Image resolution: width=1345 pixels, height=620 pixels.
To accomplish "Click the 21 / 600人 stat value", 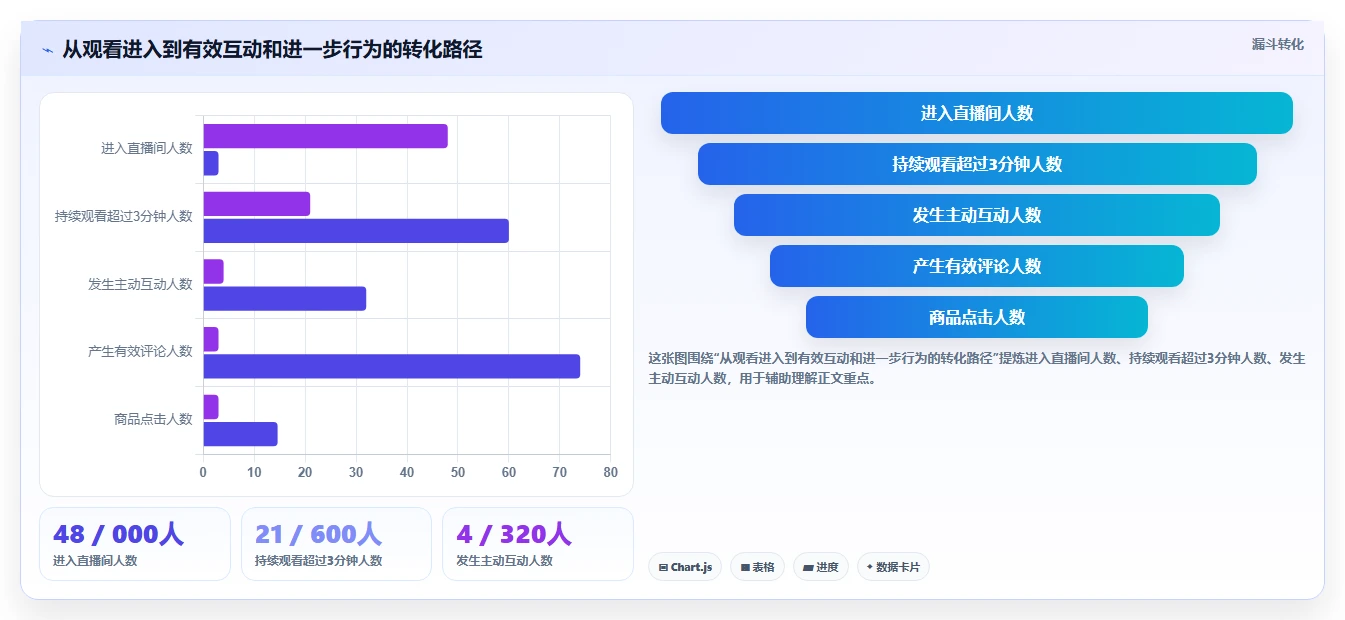I will coord(318,534).
